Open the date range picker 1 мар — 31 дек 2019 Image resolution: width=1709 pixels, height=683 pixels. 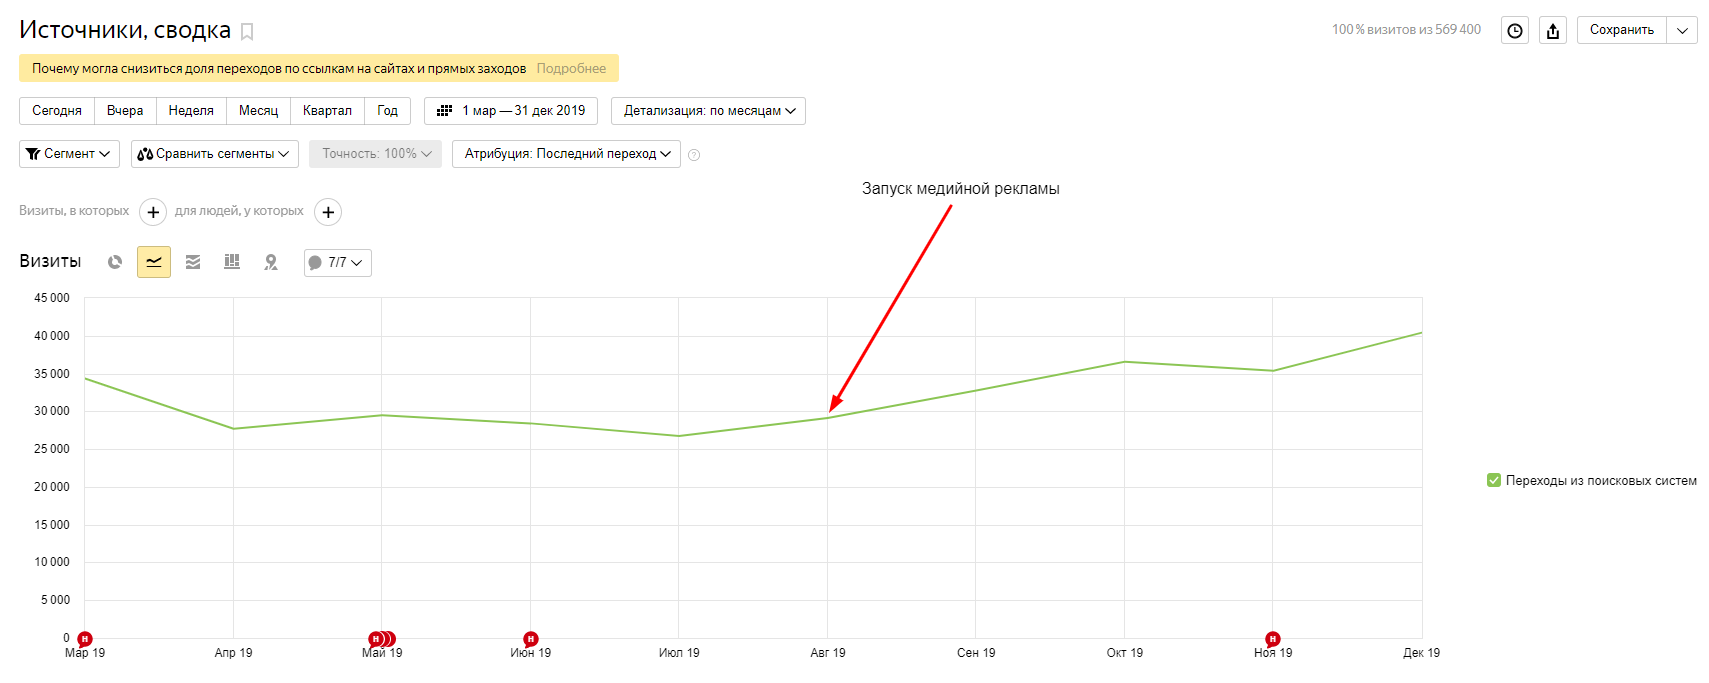(511, 111)
